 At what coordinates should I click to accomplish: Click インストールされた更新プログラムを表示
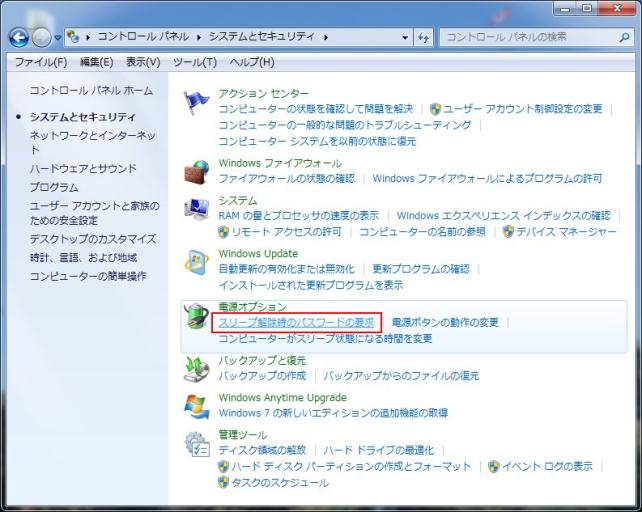point(311,285)
